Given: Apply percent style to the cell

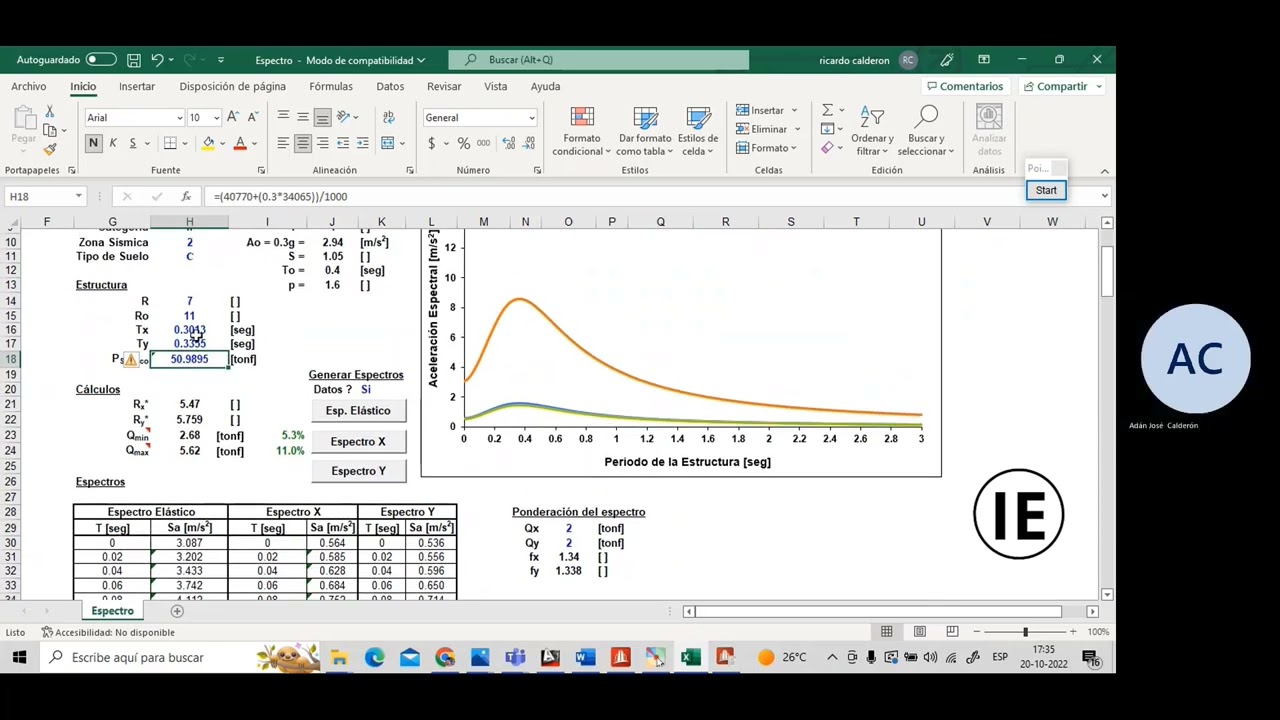Looking at the screenshot, I should click(464, 144).
